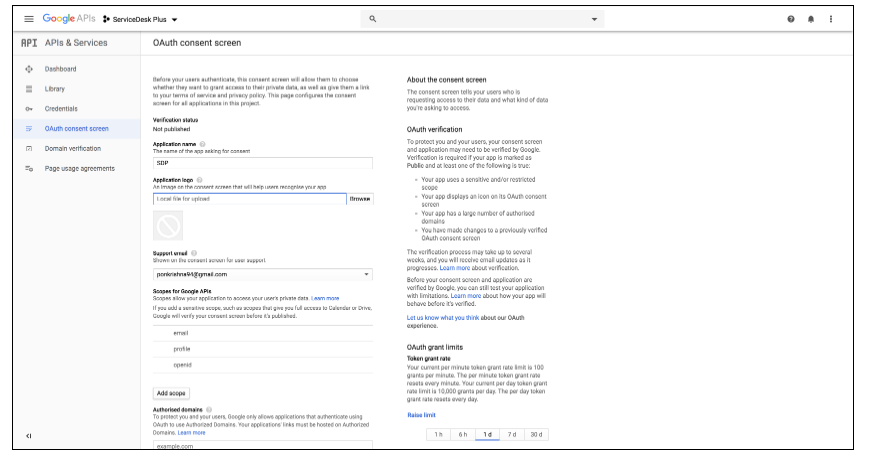
Task: Expand the search bar dropdown arrow
Action: pos(593,19)
